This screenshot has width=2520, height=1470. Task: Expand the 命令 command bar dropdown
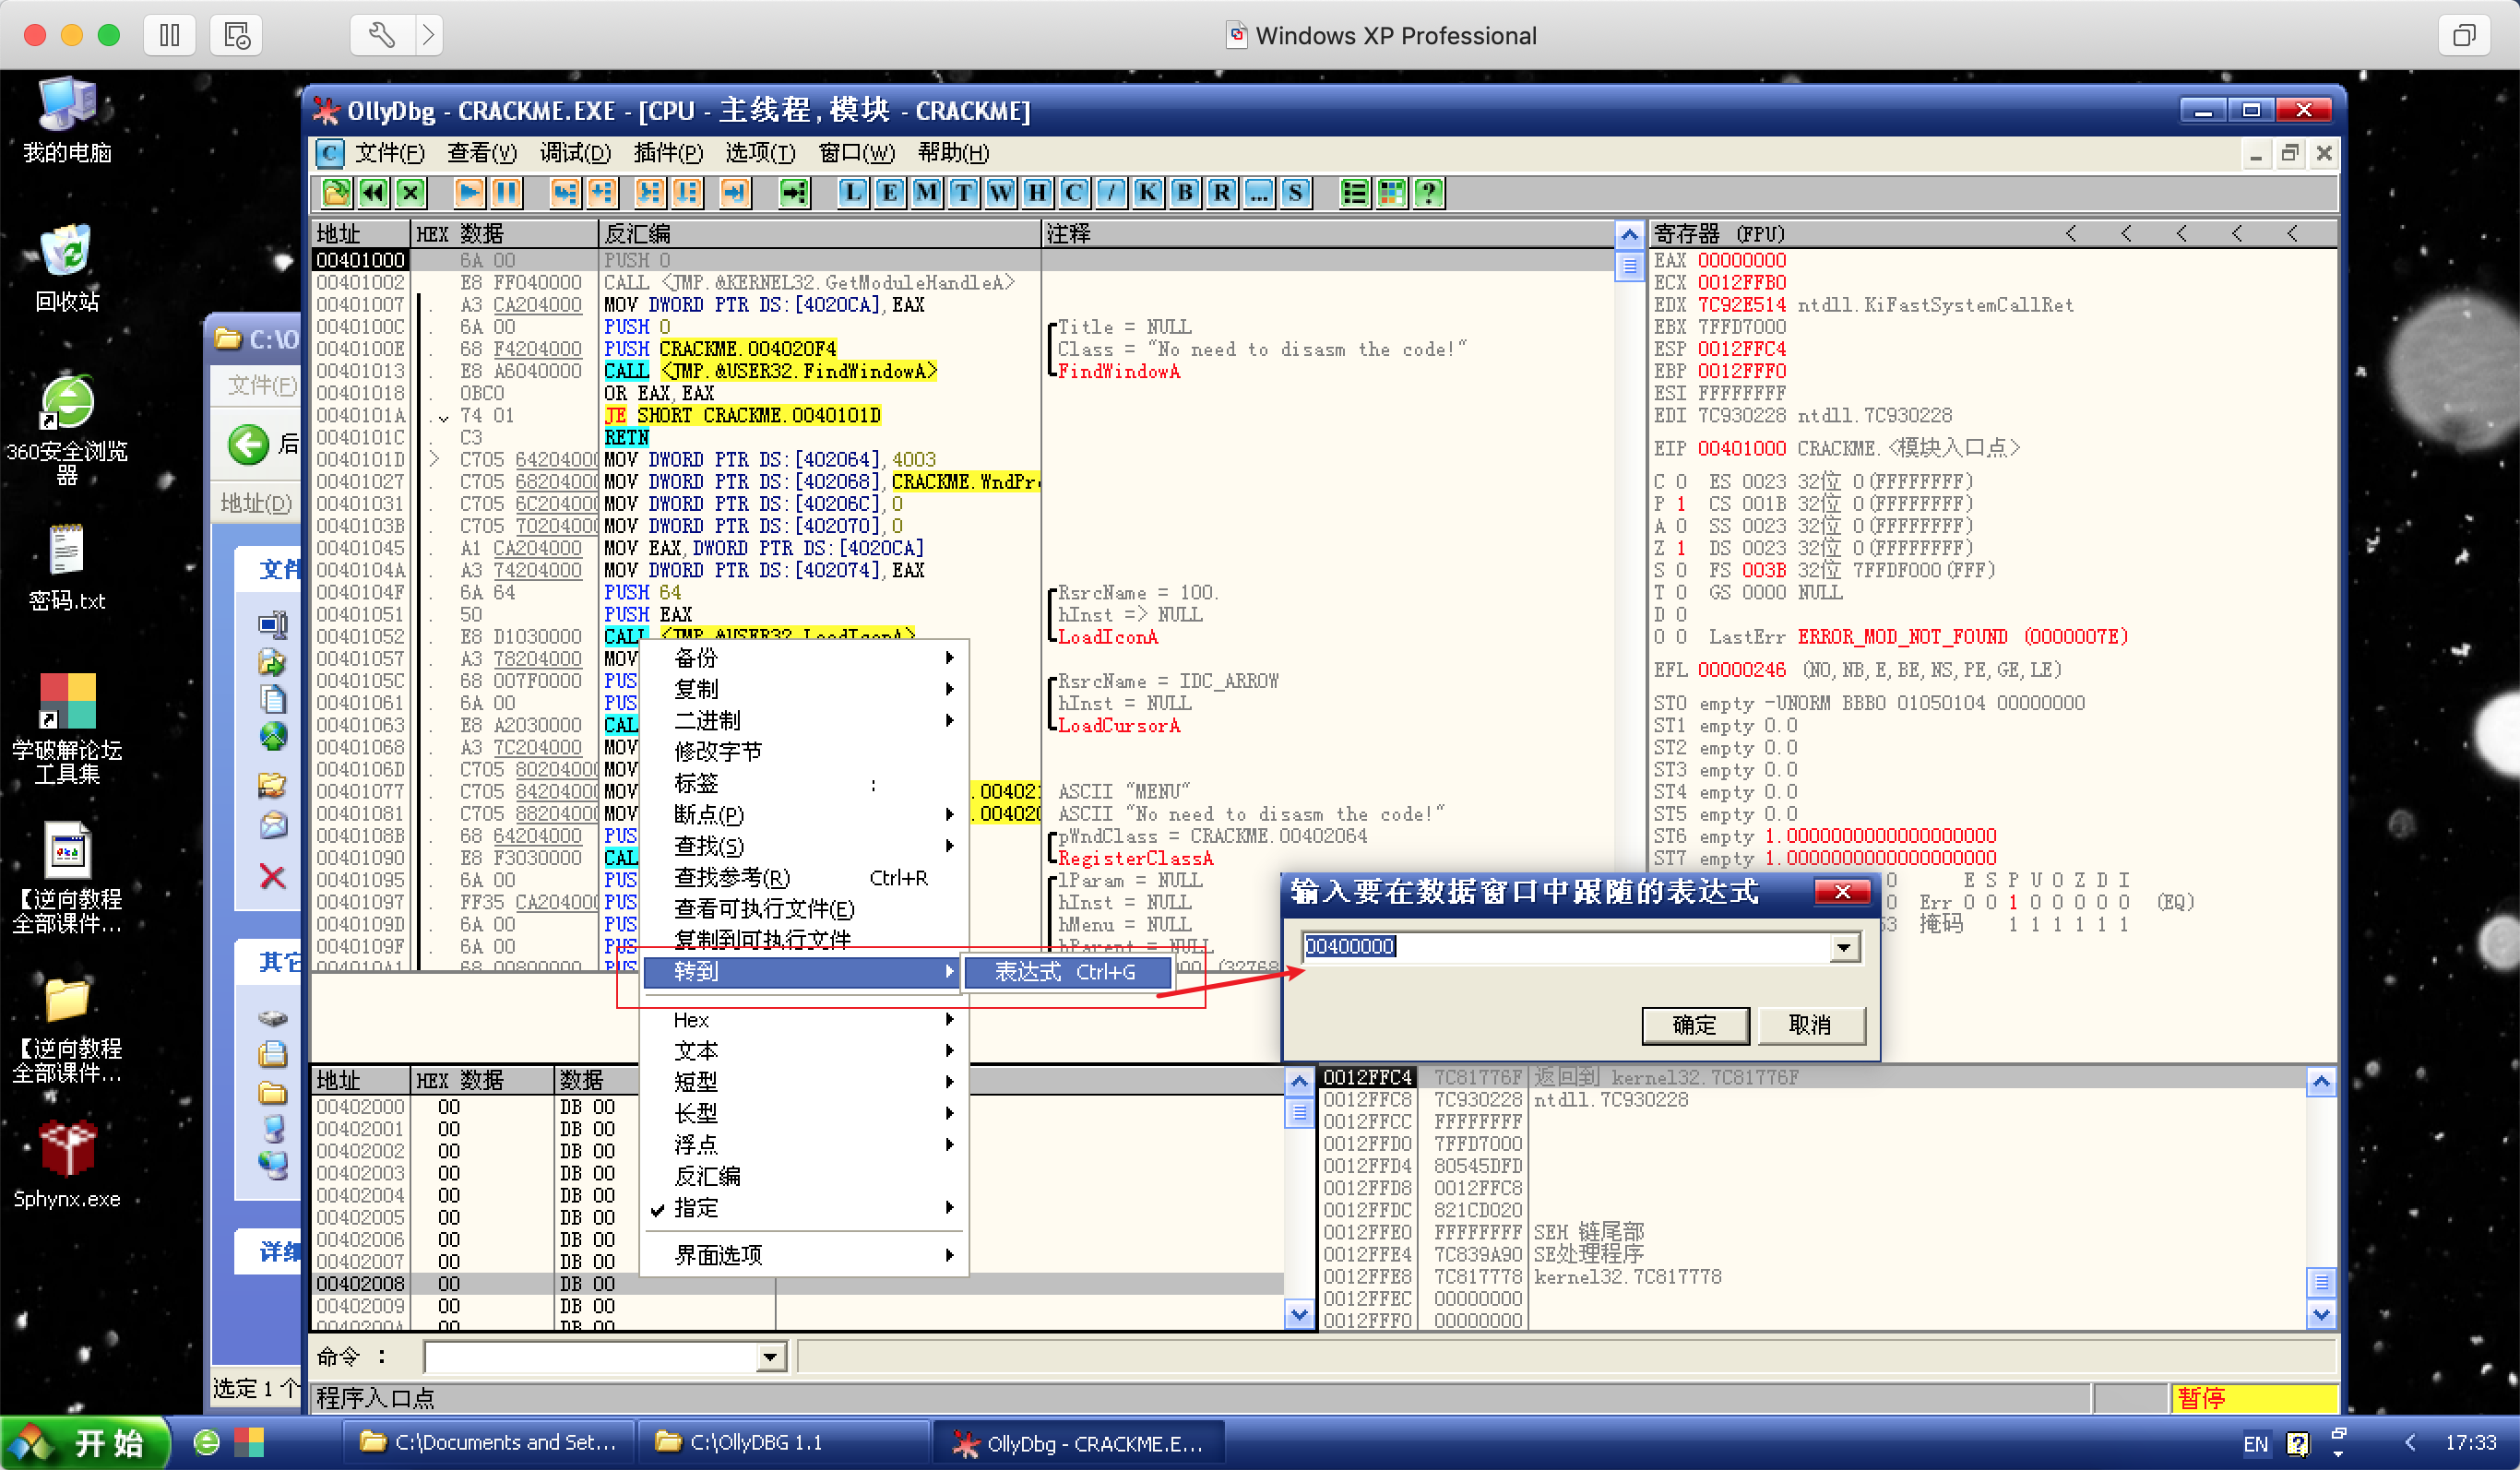point(769,1356)
